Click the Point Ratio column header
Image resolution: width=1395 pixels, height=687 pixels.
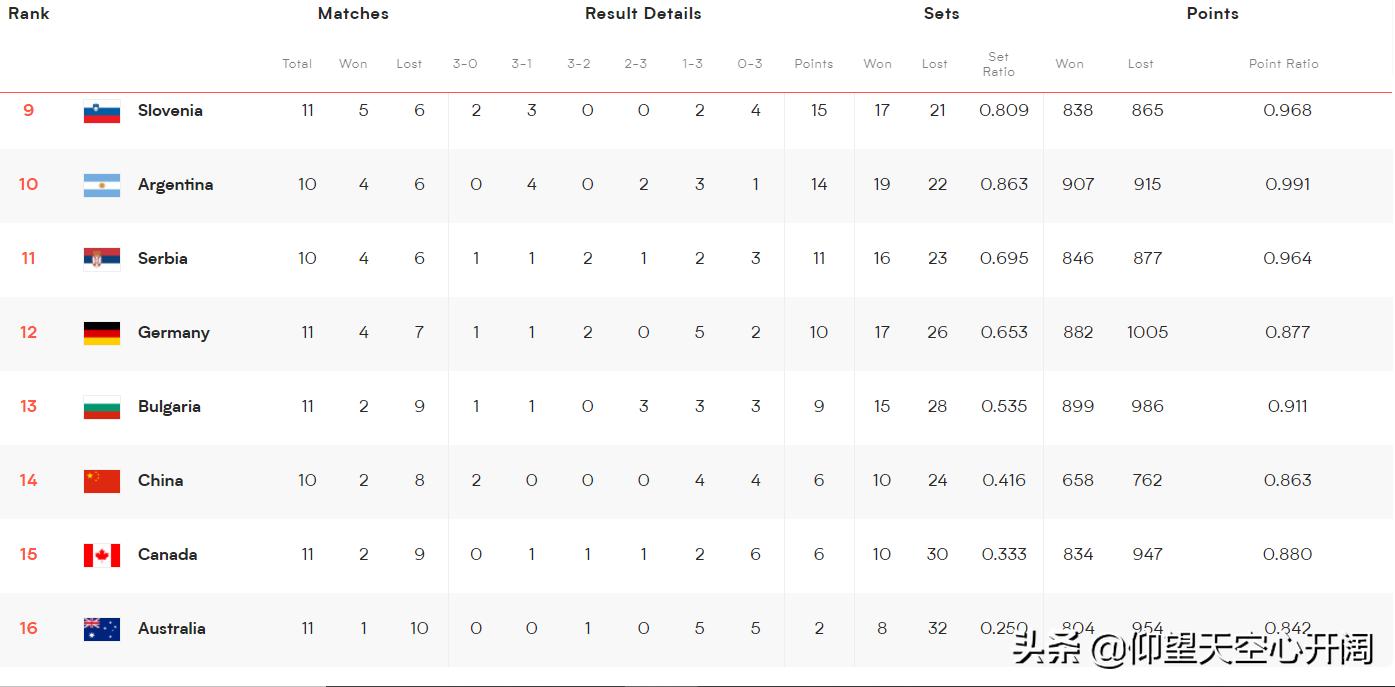[x=1283, y=64]
